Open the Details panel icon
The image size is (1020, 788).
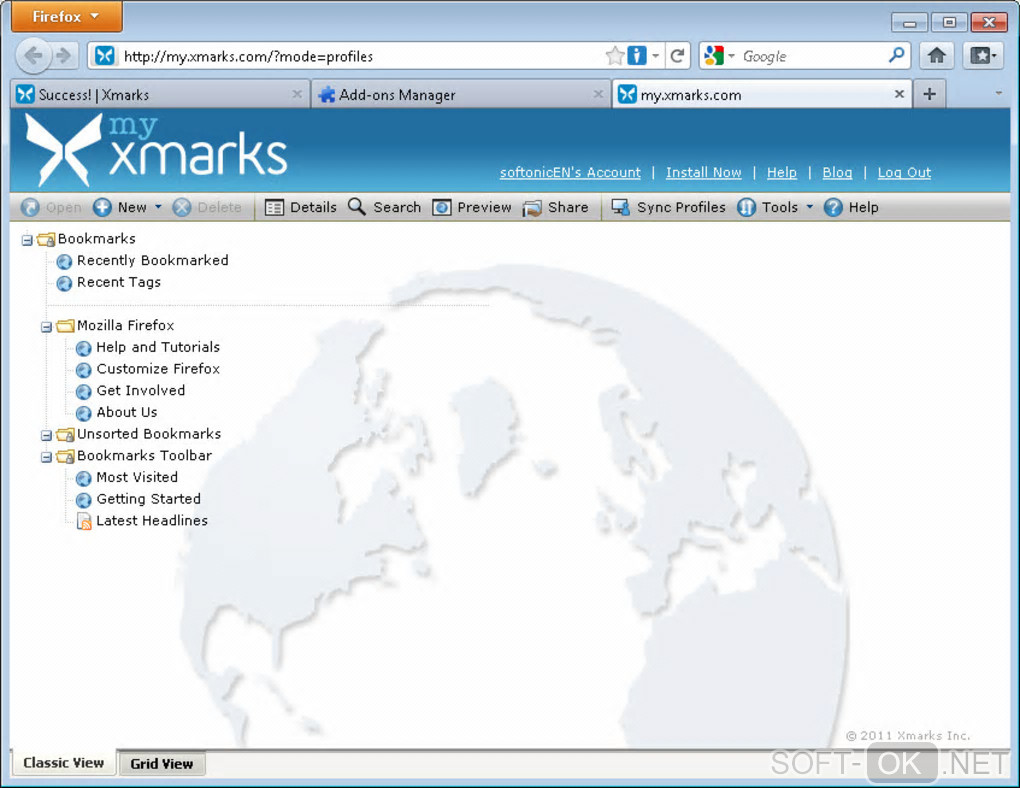(x=275, y=208)
